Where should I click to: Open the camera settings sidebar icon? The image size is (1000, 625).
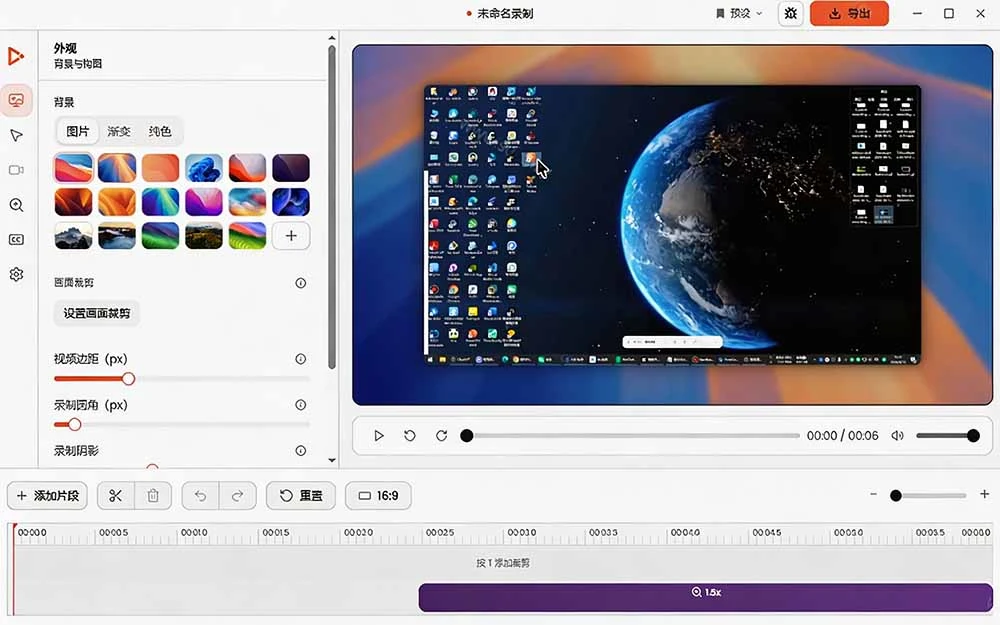[16, 170]
